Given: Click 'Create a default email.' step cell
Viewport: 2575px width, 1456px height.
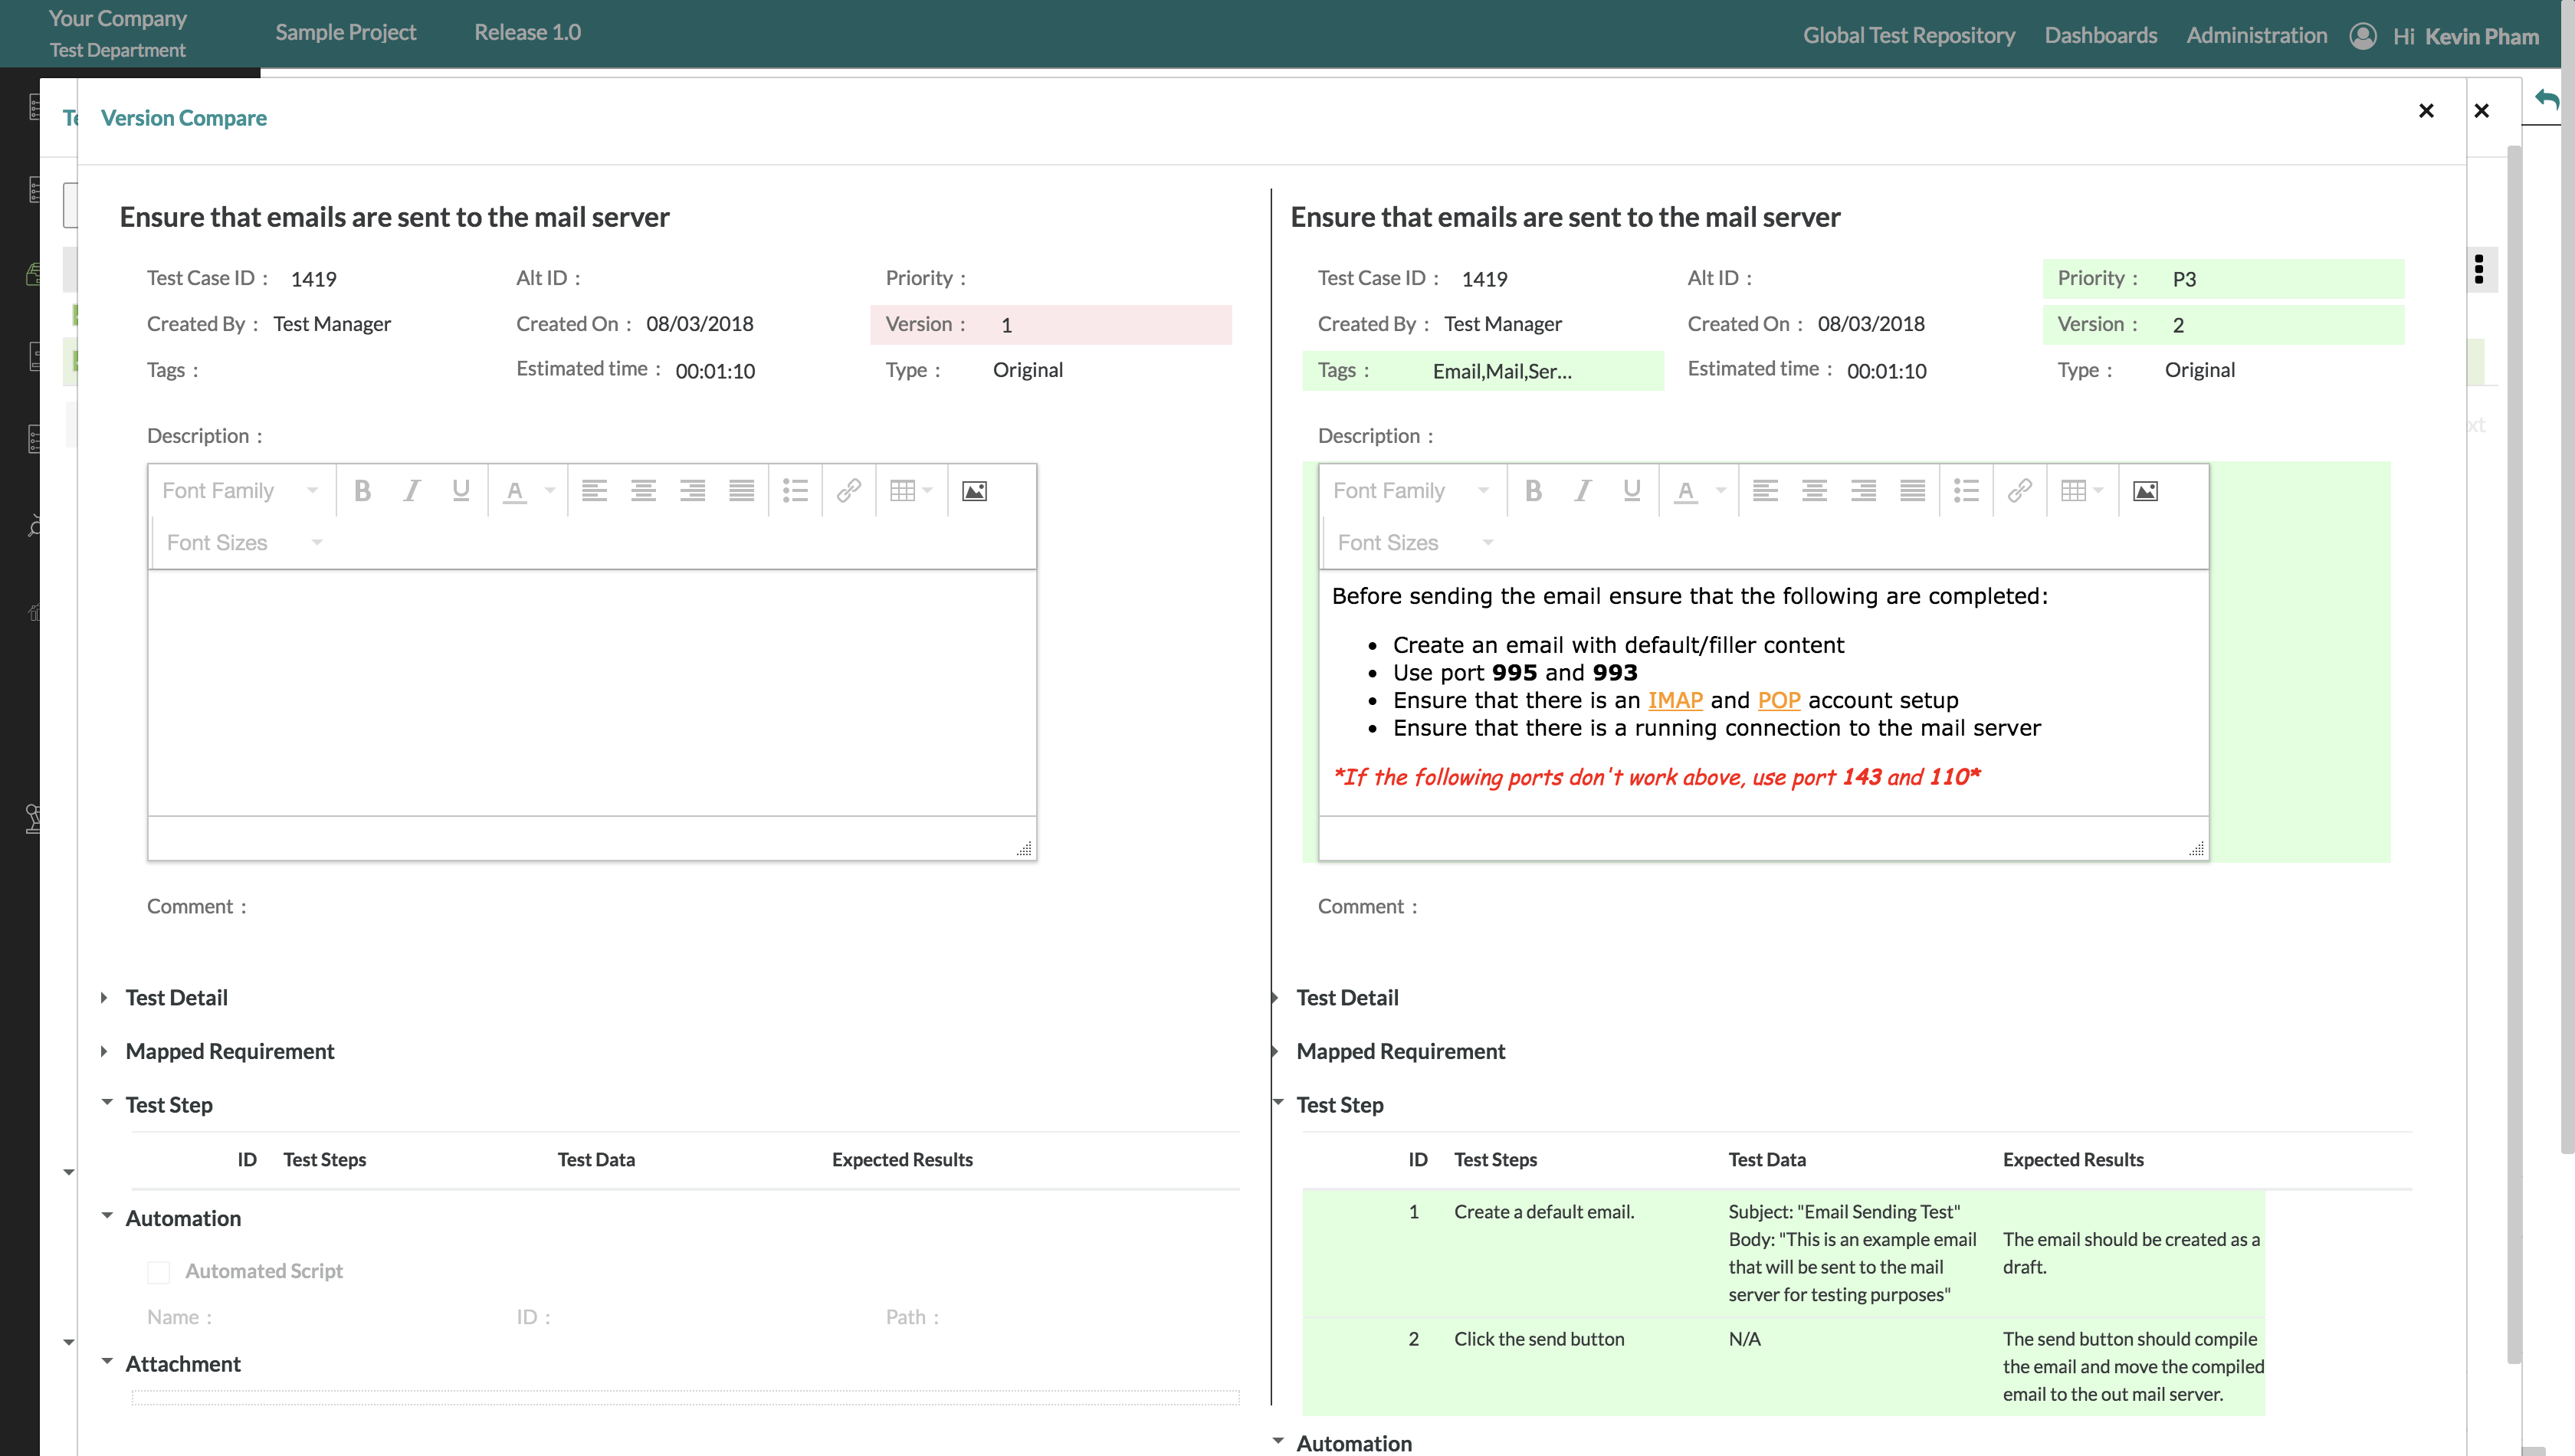Looking at the screenshot, I should tap(1544, 1212).
